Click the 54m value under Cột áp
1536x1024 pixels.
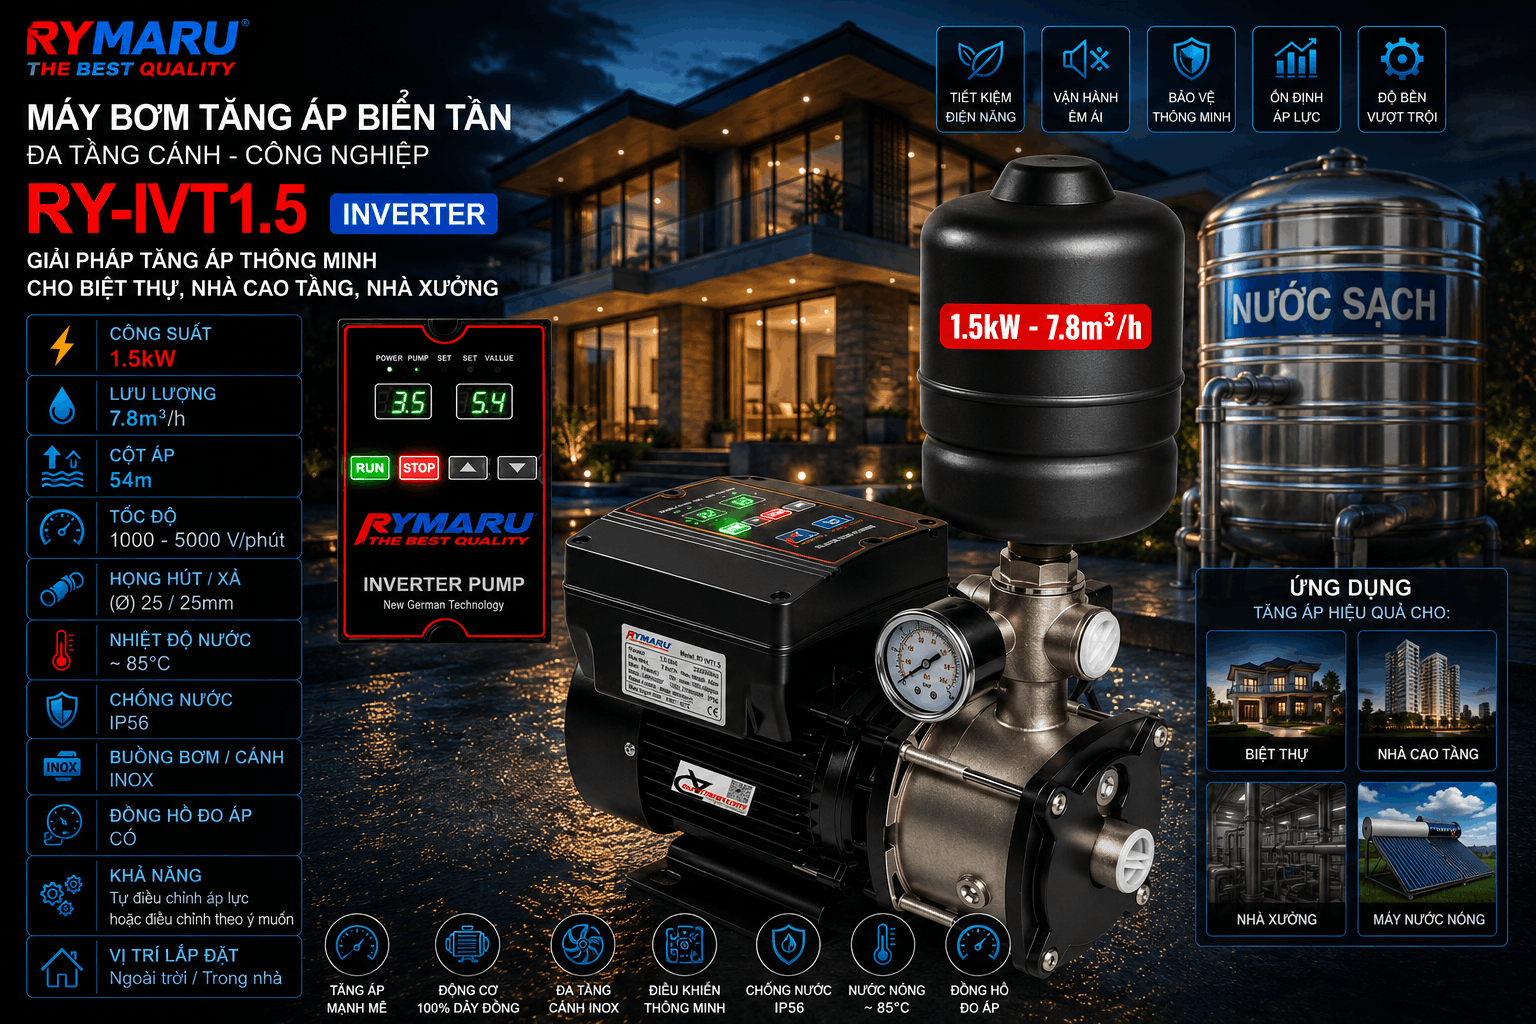click(x=131, y=480)
